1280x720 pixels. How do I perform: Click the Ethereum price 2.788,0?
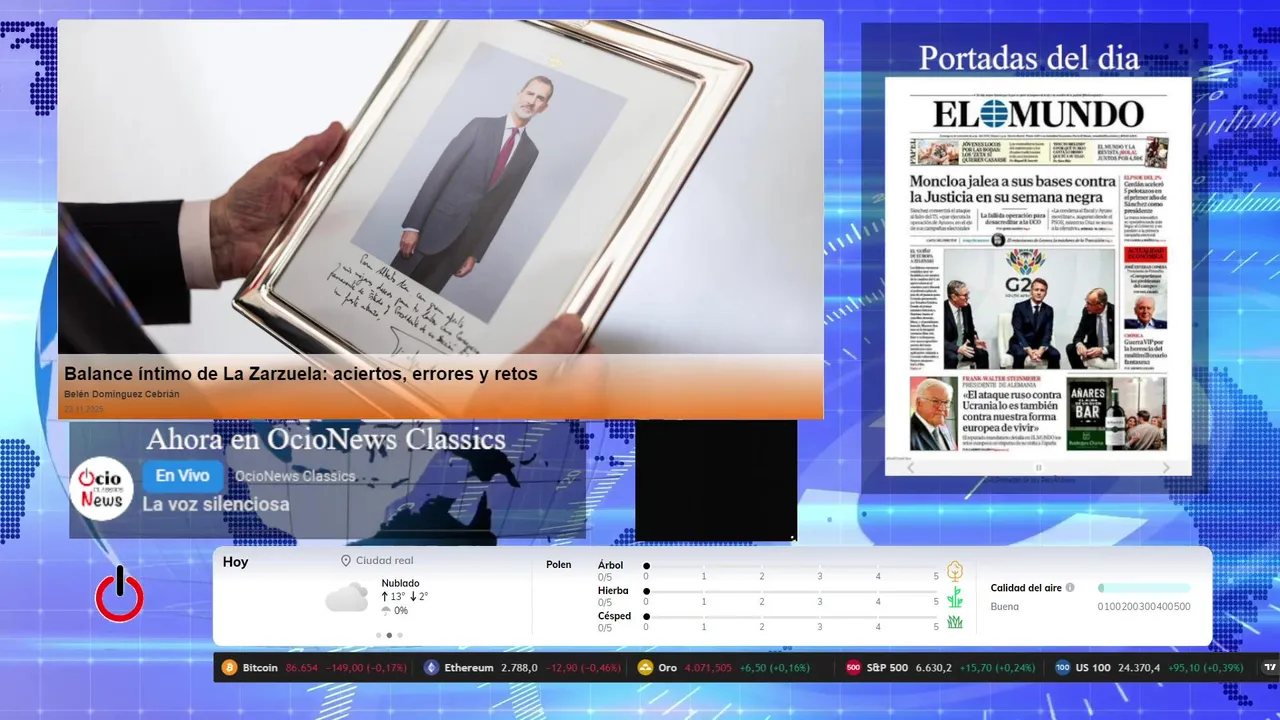(520, 668)
